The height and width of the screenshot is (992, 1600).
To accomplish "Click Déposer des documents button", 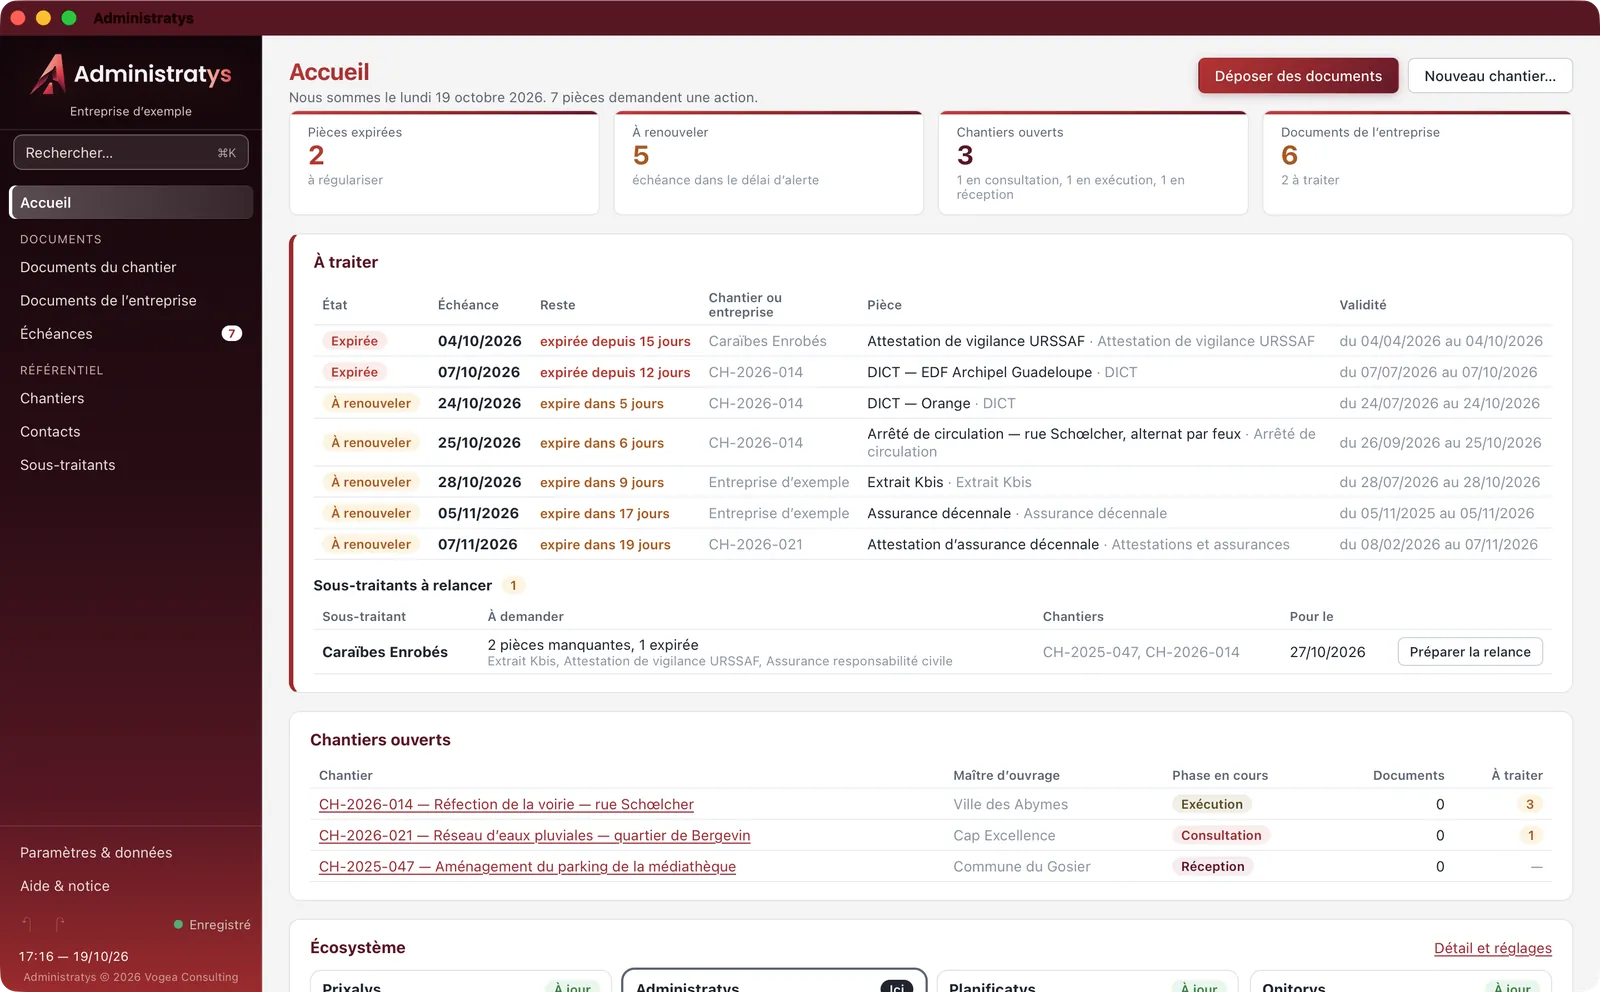I will (x=1298, y=76).
